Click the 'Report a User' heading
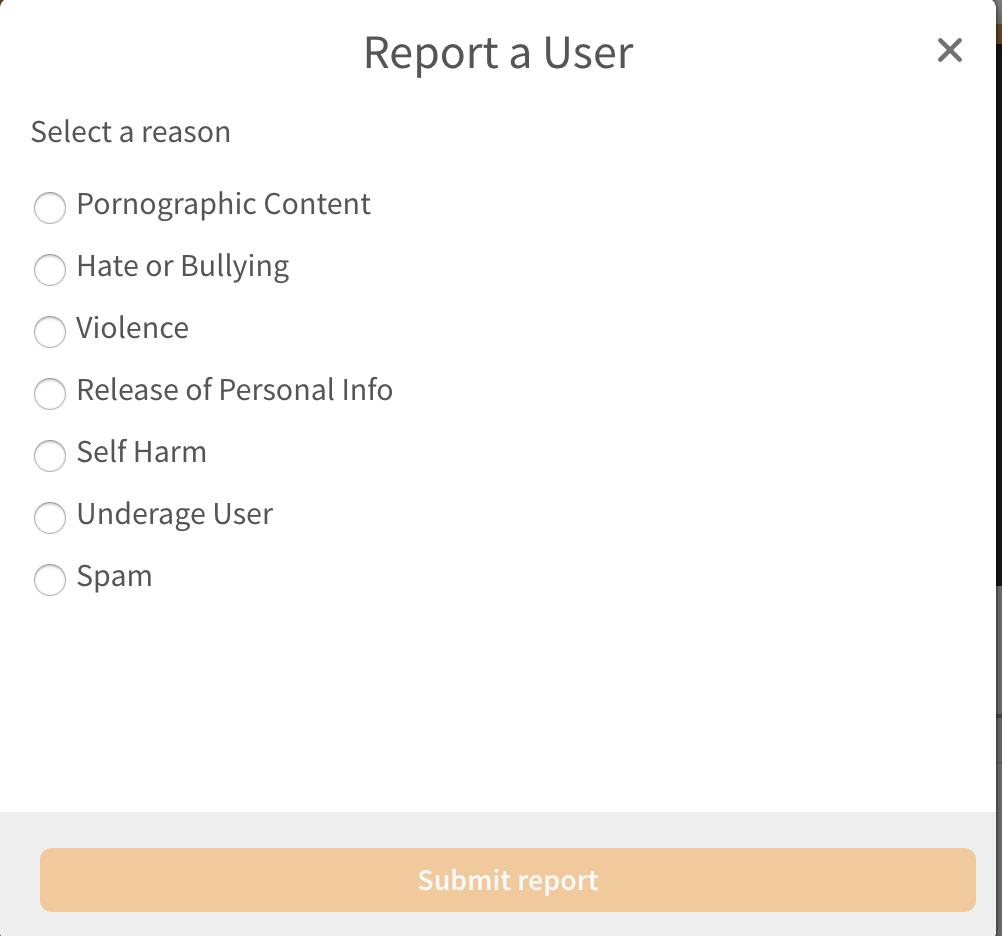 pyautogui.click(x=498, y=54)
